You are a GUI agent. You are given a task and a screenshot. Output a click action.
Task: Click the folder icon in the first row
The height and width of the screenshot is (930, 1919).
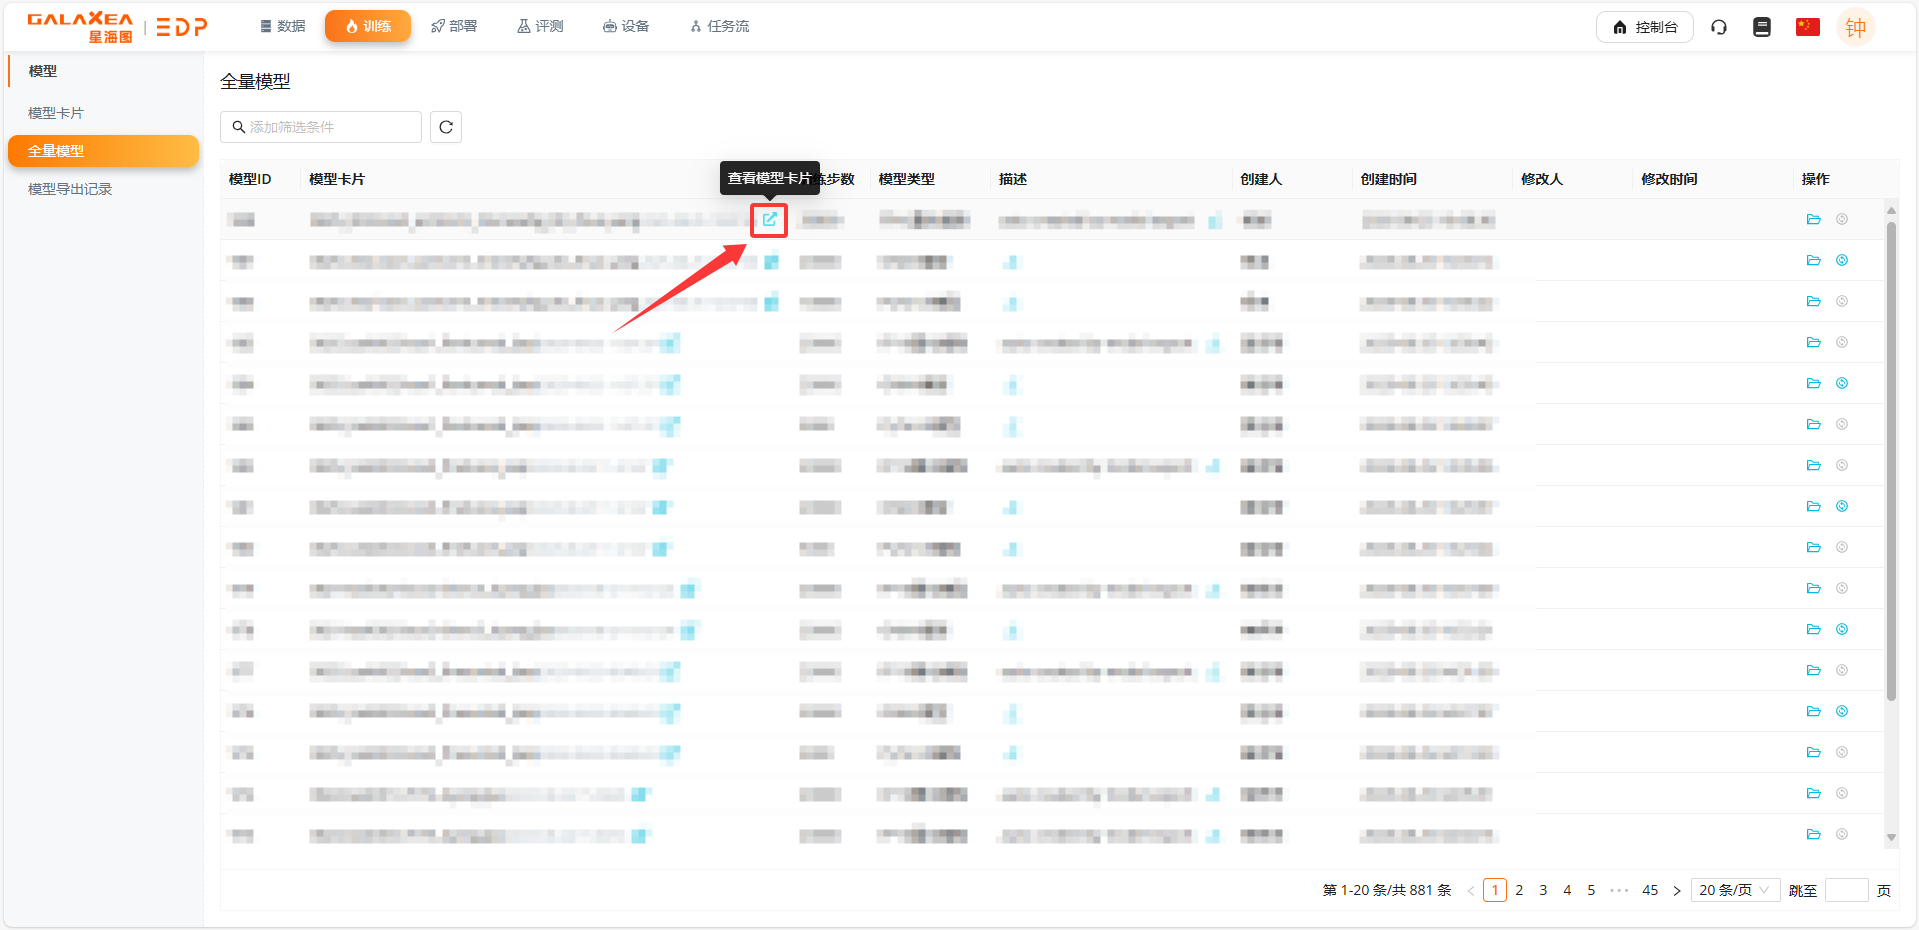click(1813, 220)
